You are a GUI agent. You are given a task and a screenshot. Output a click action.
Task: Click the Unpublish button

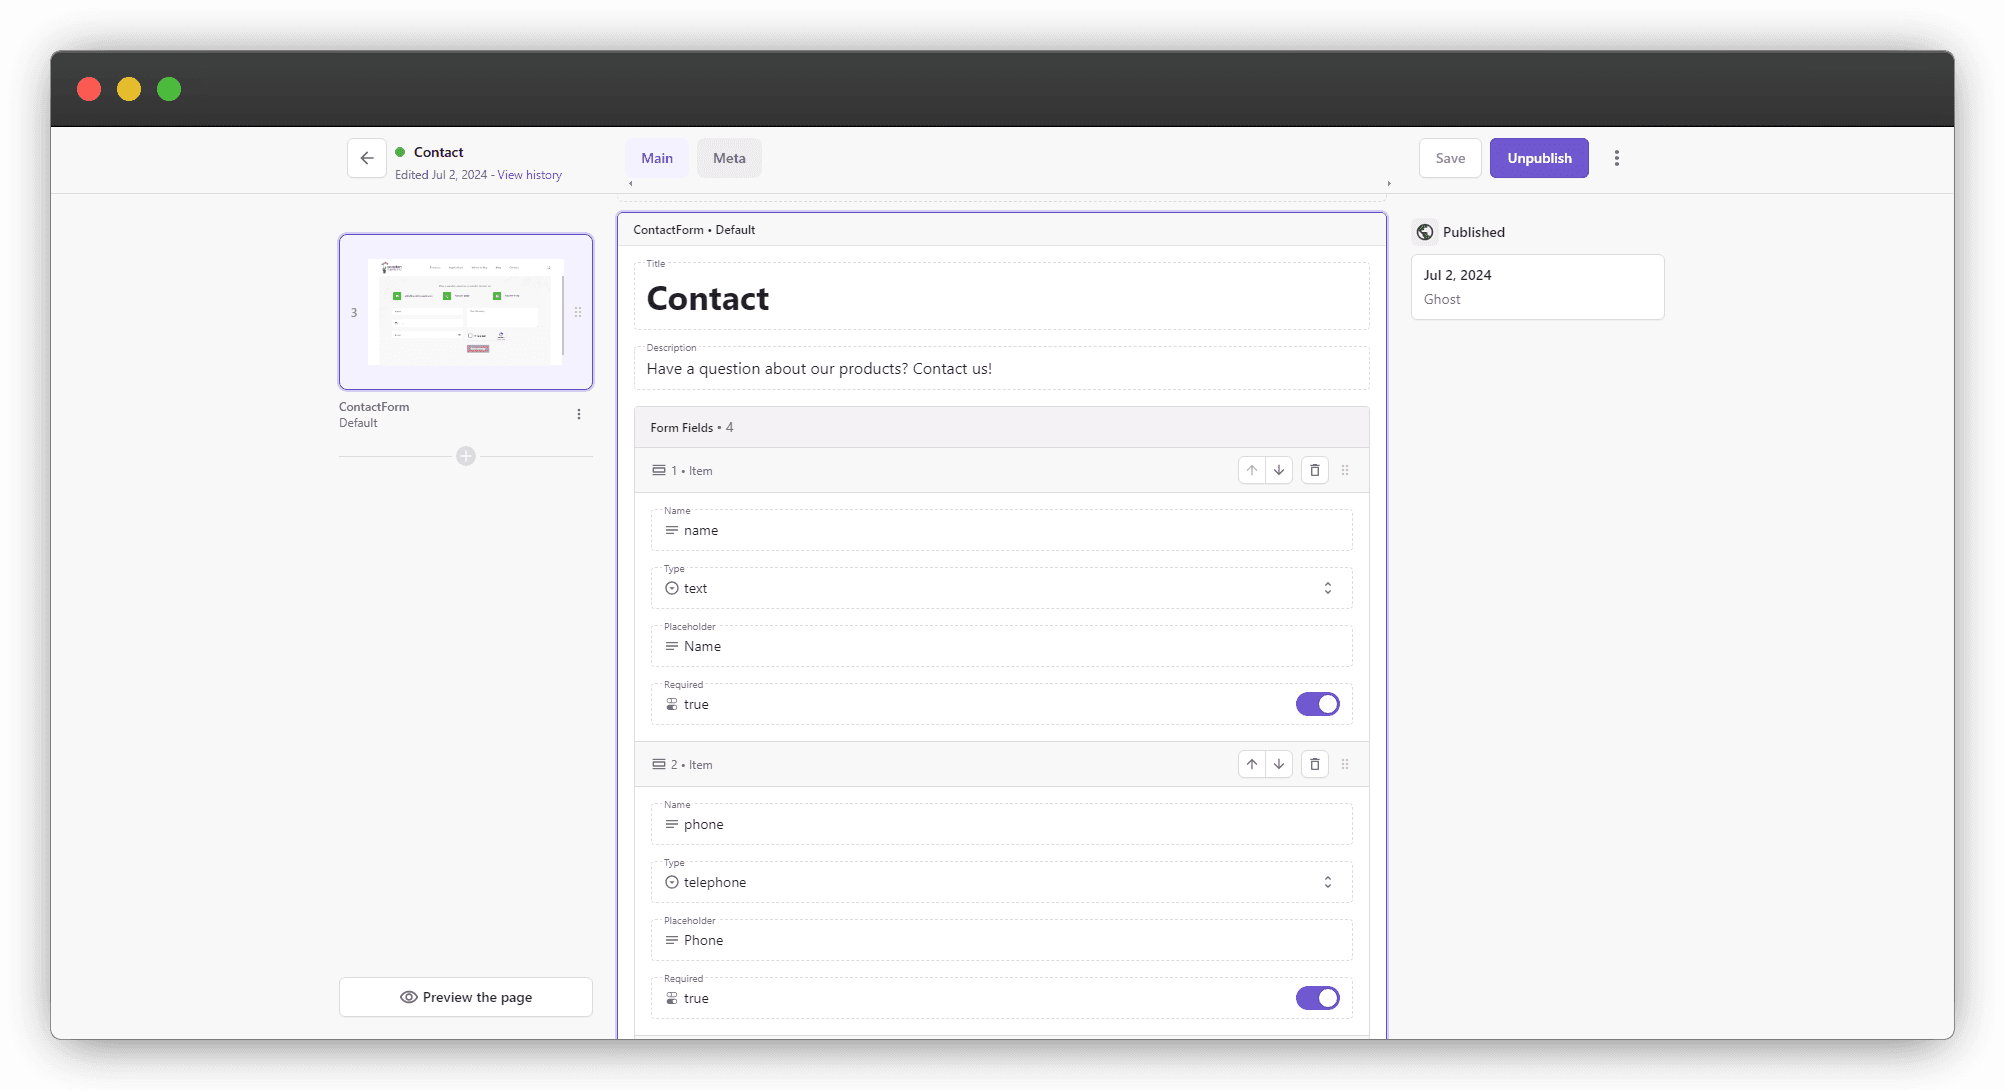[1539, 158]
